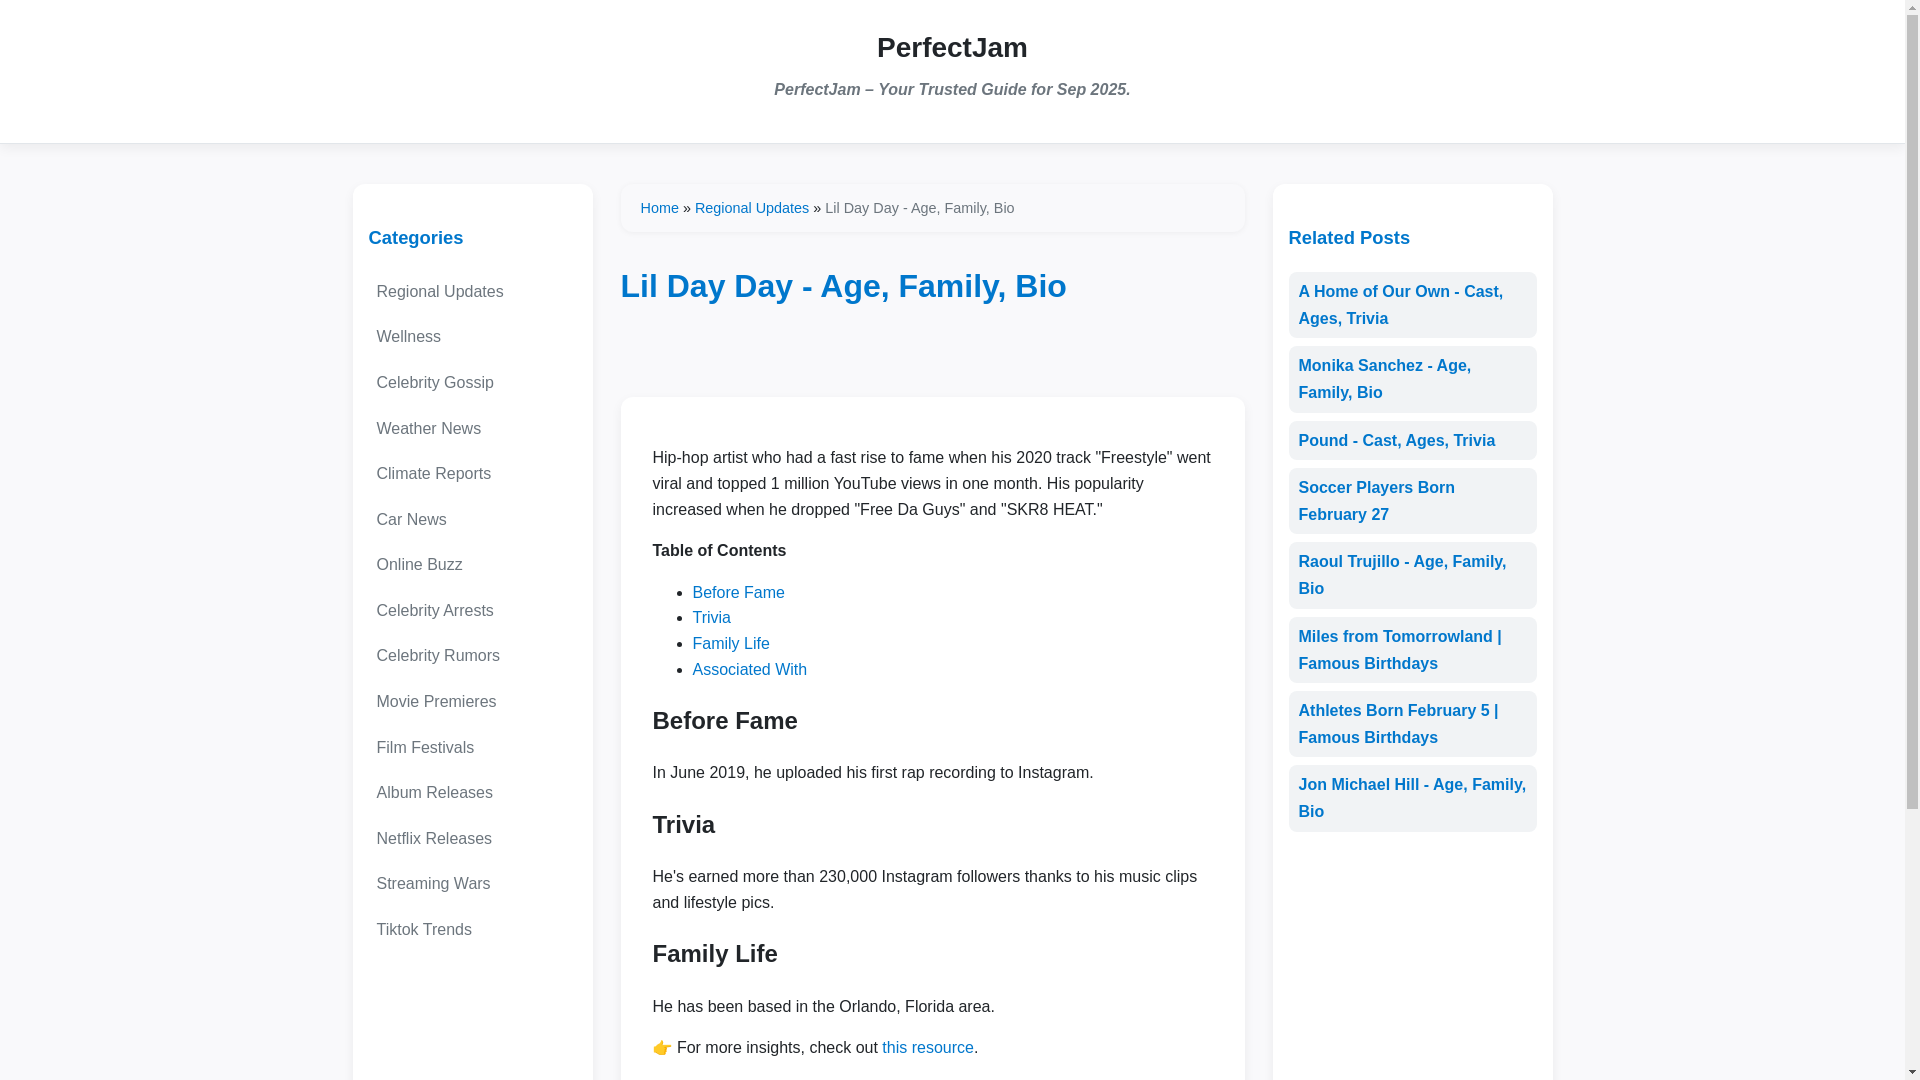Open Celebrity Gossip category
The image size is (1920, 1080).
coord(472,383)
